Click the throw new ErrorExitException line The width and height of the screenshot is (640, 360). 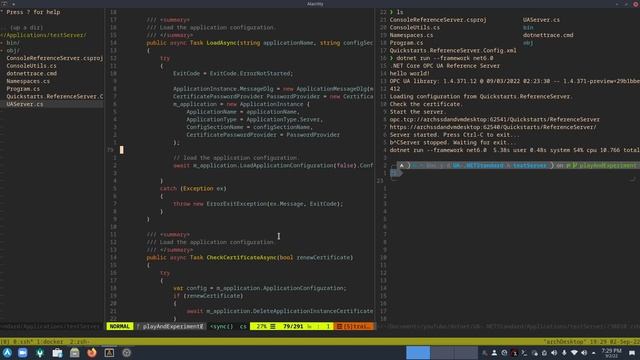click(x=258, y=204)
